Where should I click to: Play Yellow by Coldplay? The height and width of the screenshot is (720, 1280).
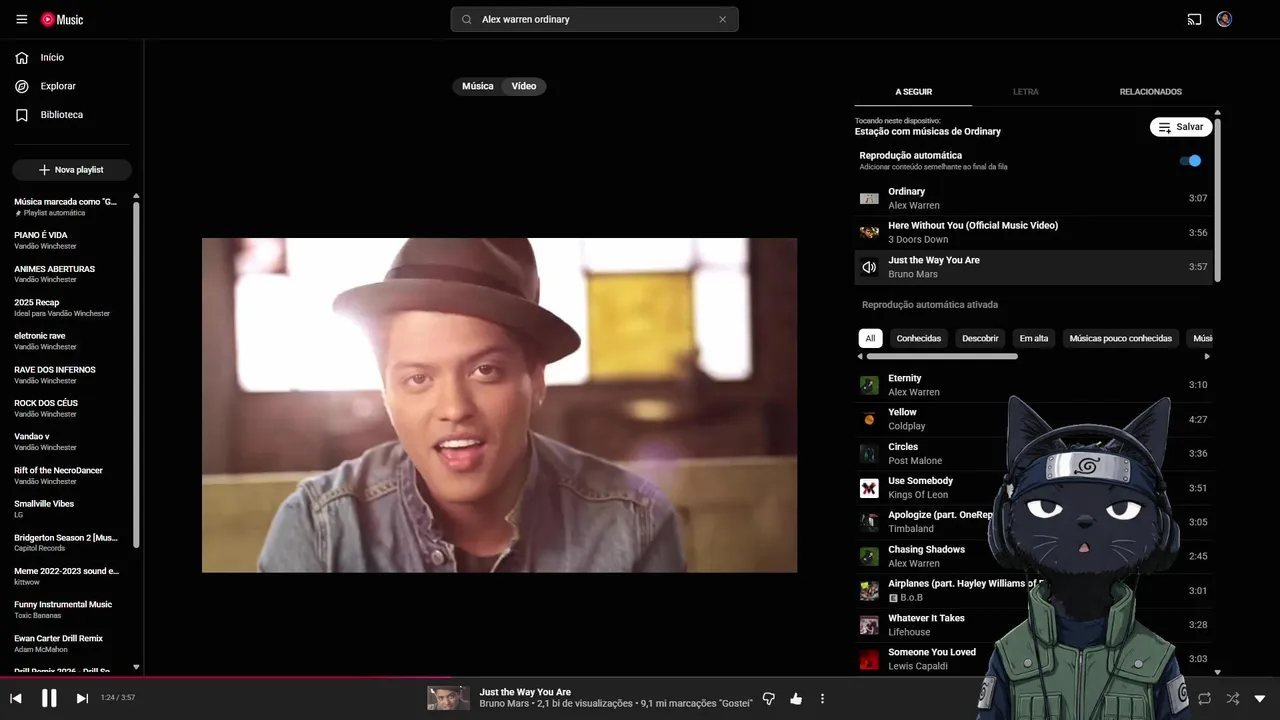click(x=1033, y=419)
